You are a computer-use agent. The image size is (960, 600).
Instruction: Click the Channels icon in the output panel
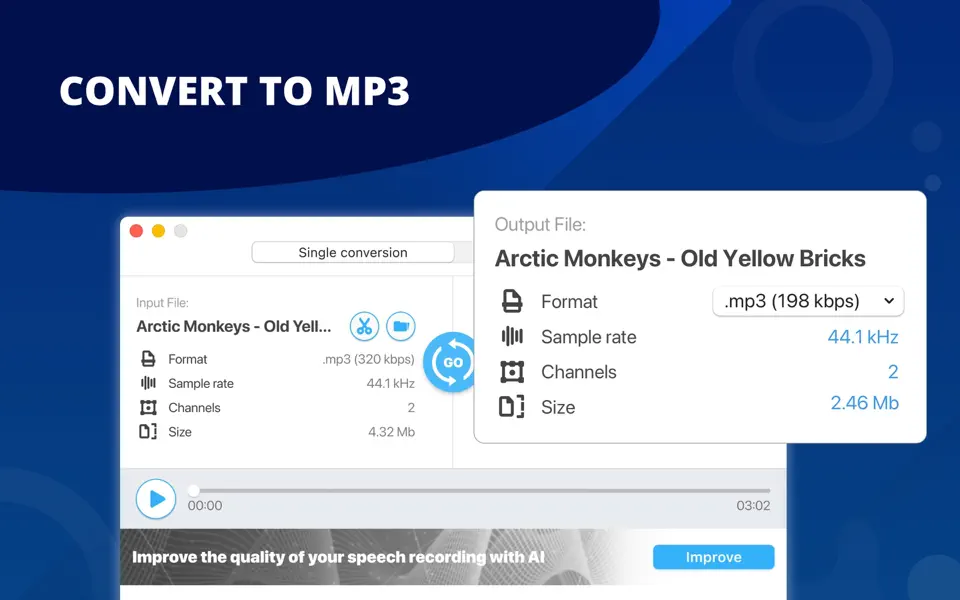(511, 372)
